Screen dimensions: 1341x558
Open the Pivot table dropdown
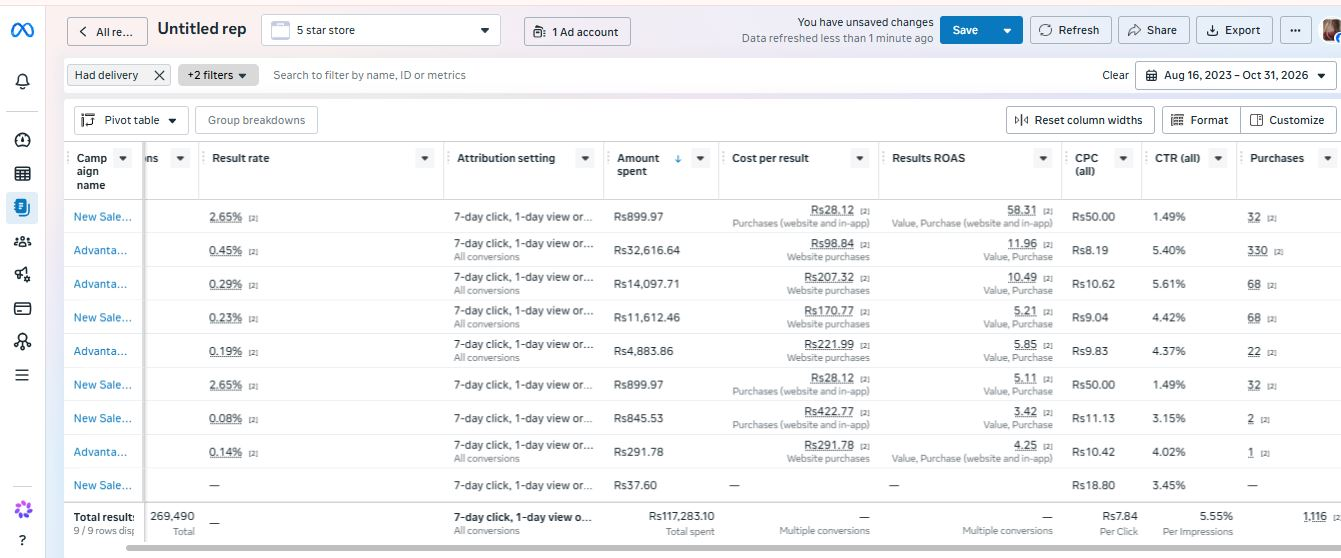132,120
